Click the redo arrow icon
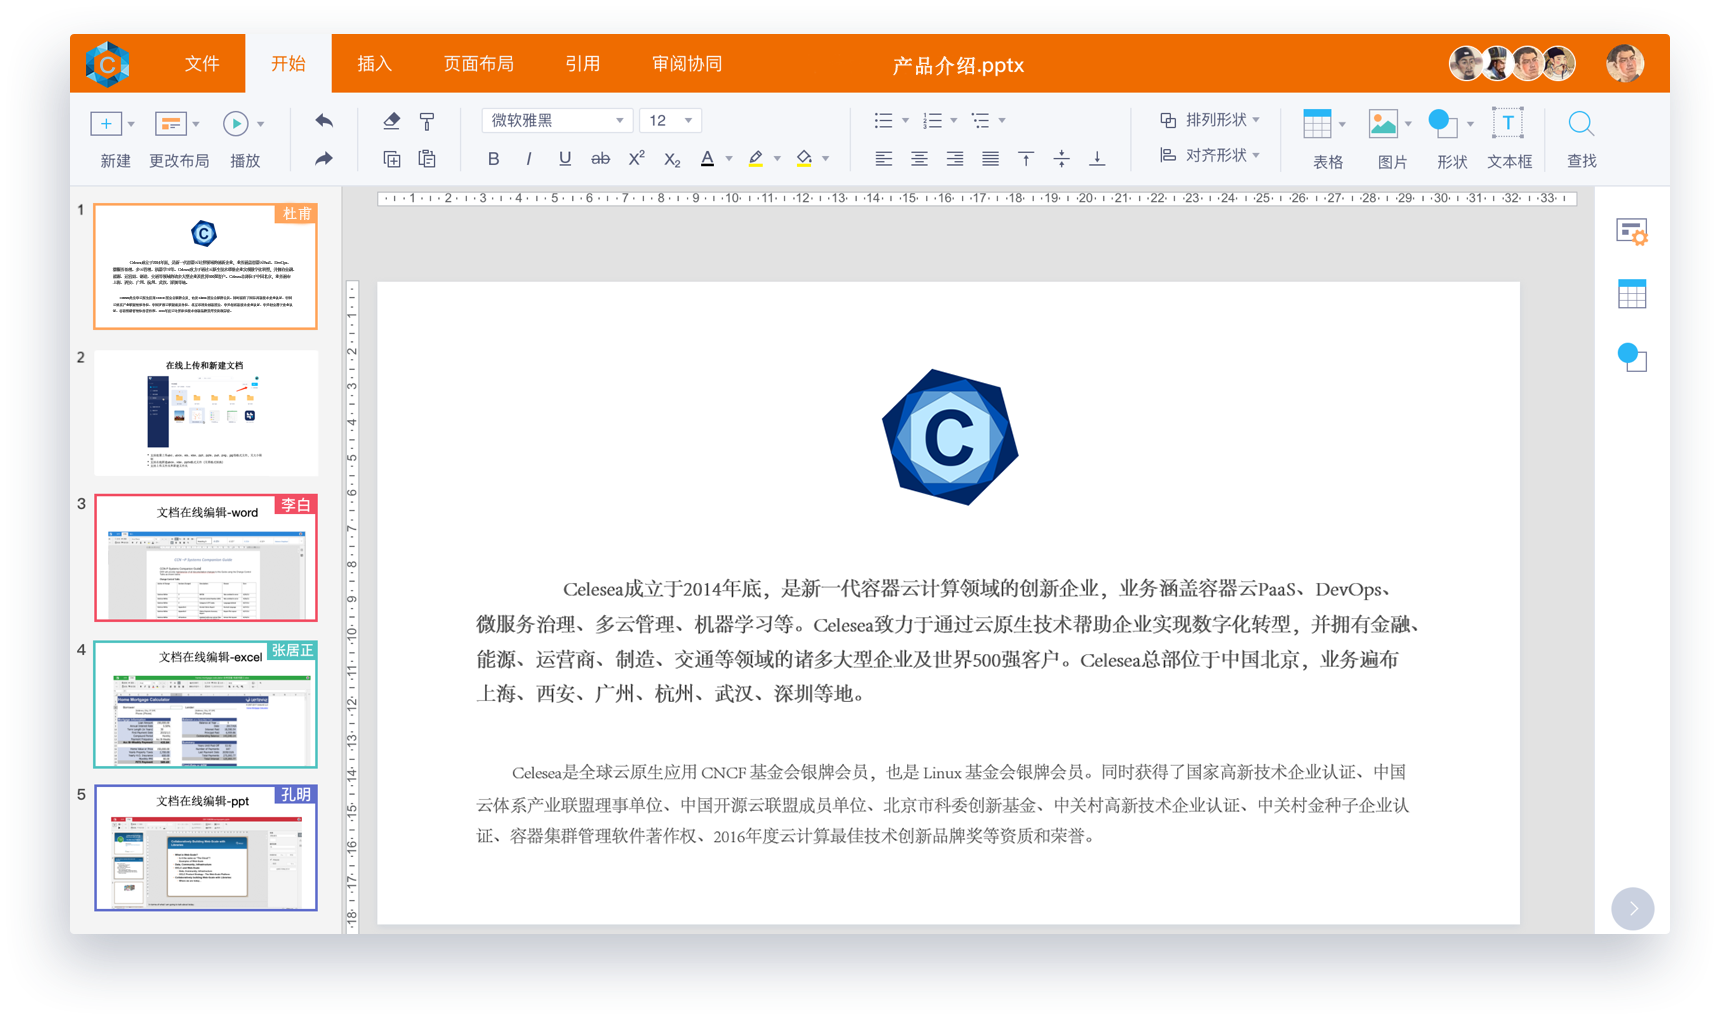The width and height of the screenshot is (1720, 1020). pos(324,159)
